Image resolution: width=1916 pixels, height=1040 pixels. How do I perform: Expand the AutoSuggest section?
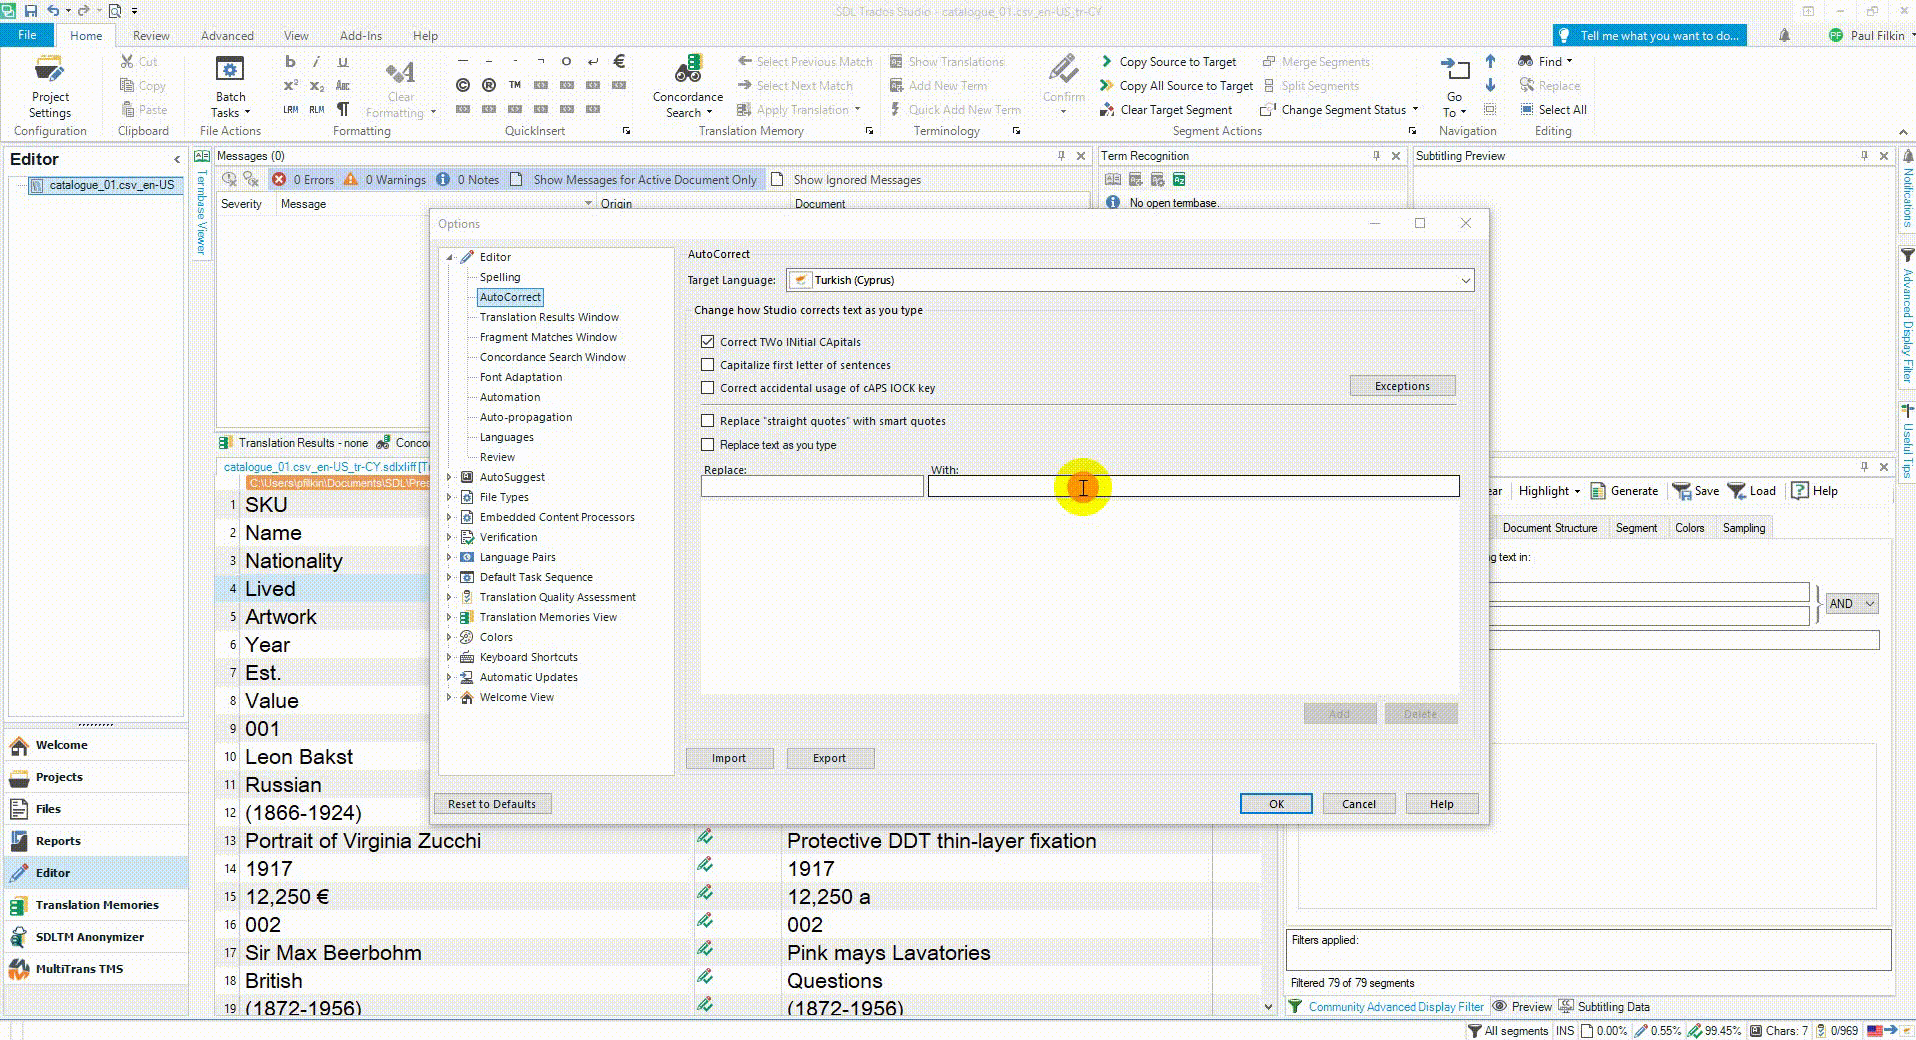click(x=448, y=477)
